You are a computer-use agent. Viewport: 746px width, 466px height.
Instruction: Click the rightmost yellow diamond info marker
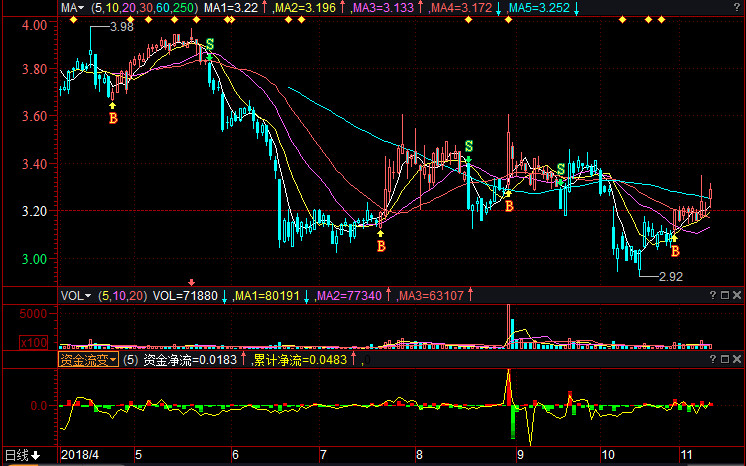(x=661, y=20)
